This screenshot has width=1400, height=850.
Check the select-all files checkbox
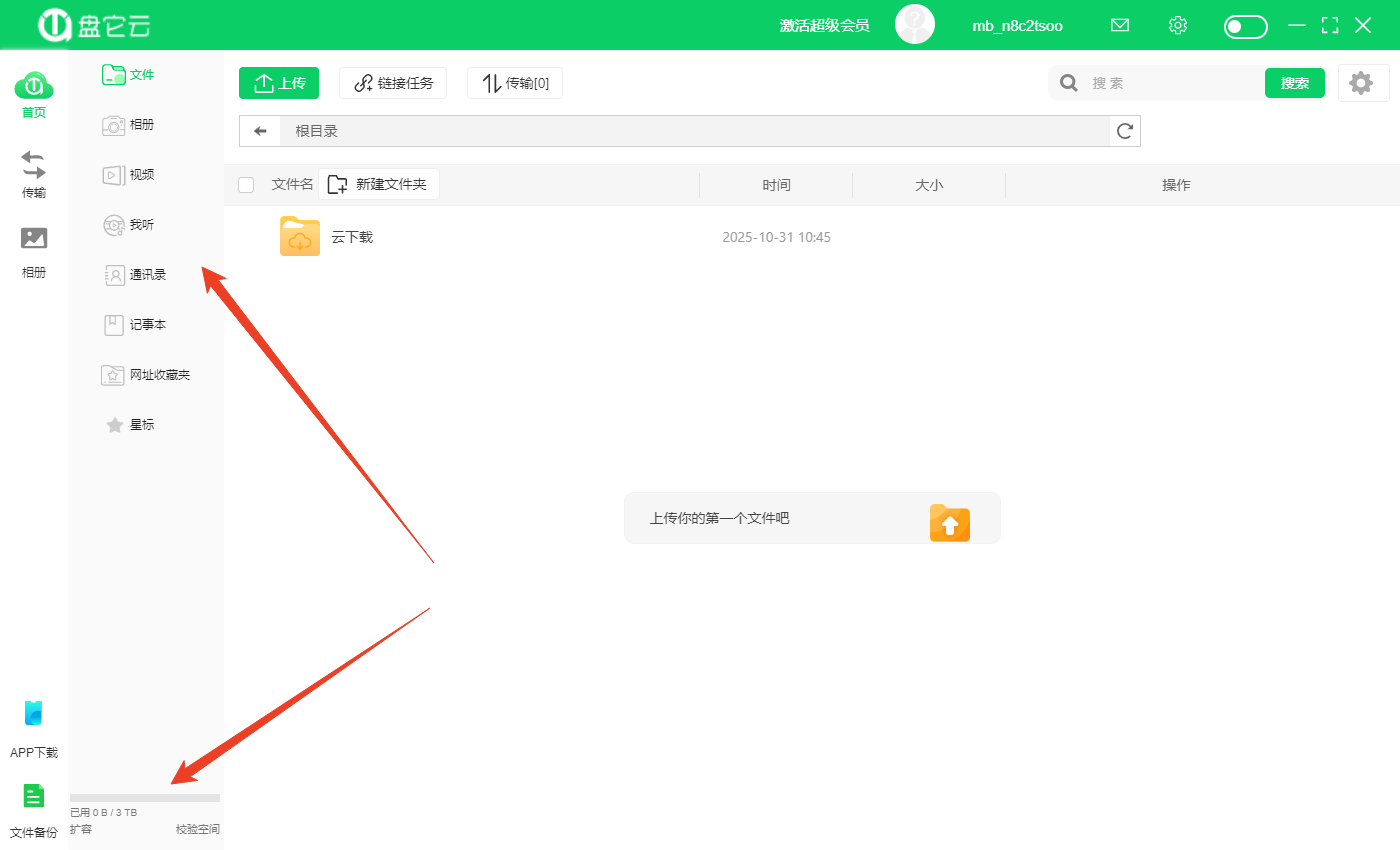click(246, 185)
